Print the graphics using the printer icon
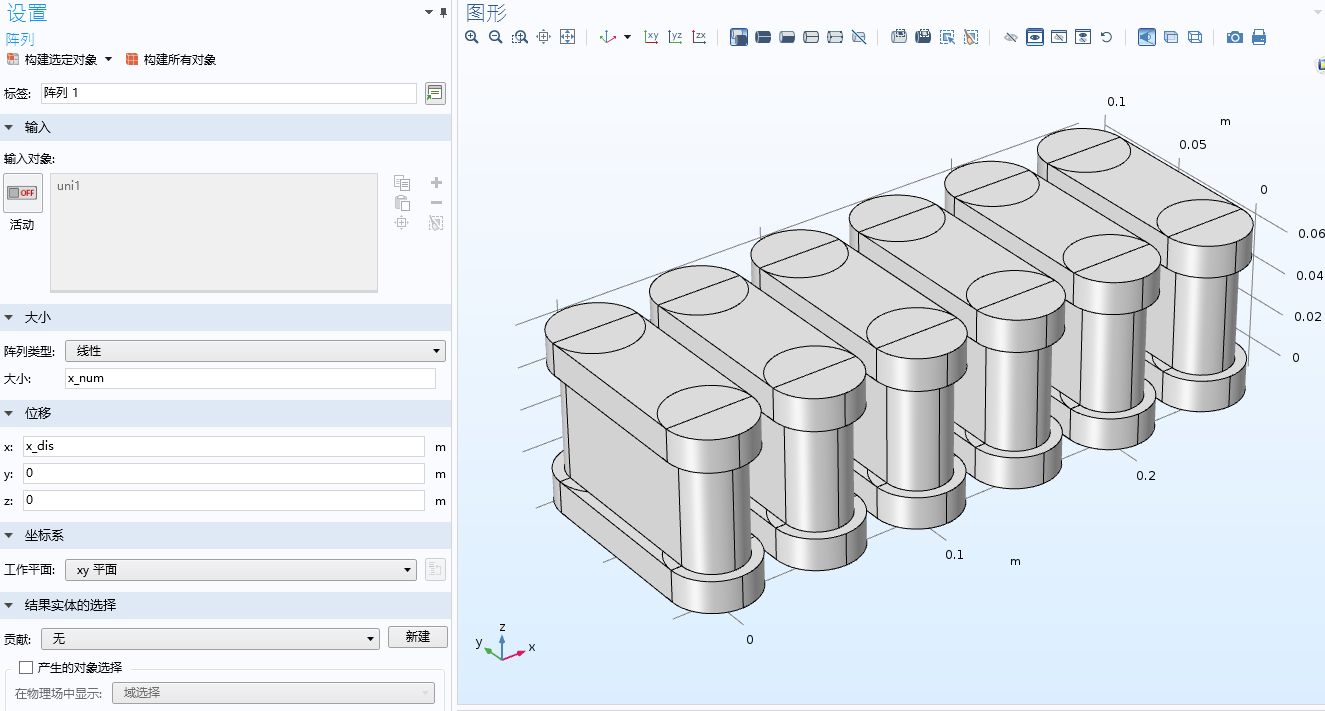Screen dimensions: 1325x711 1259,37
